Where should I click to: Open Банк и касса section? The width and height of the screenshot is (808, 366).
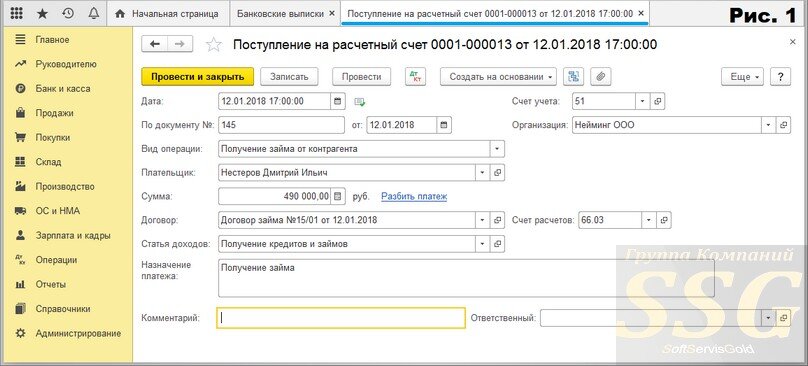(63, 89)
